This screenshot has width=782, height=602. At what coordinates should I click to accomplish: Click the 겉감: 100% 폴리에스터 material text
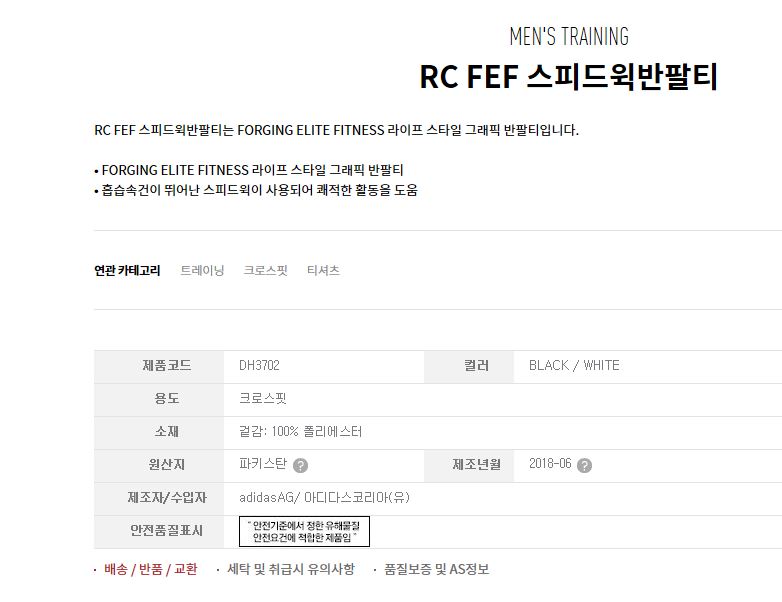(300, 432)
